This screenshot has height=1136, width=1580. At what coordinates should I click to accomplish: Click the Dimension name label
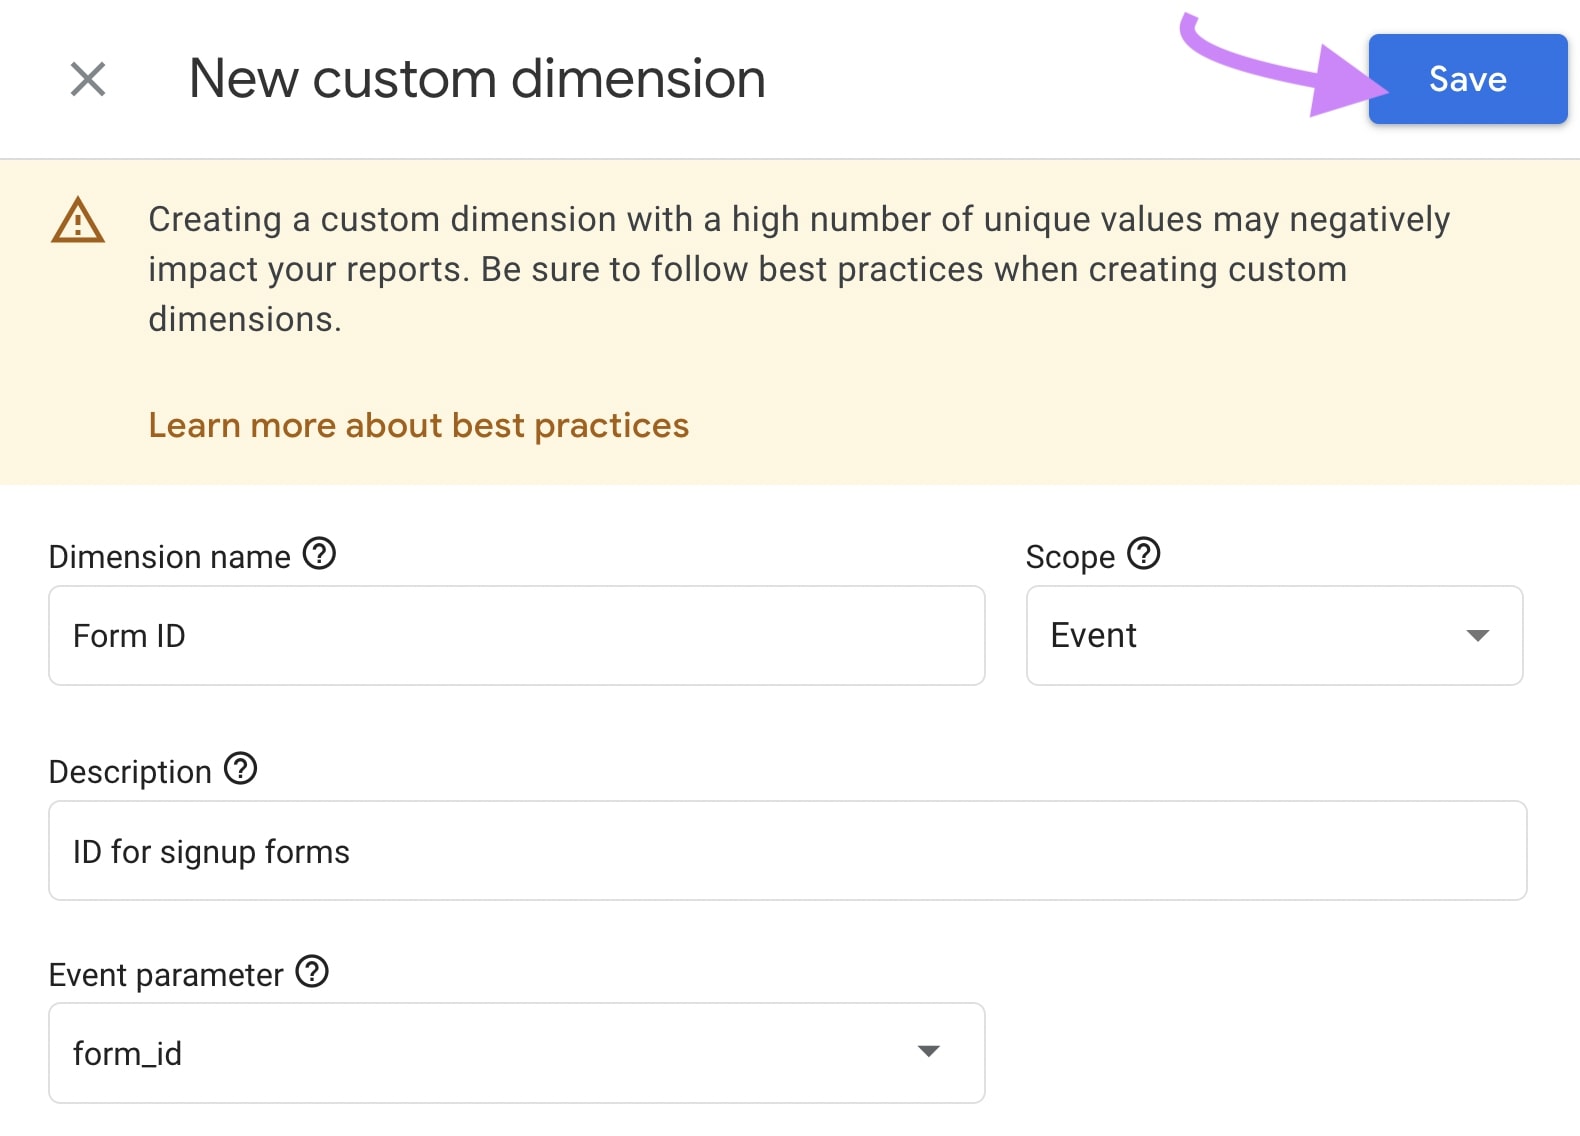coord(170,556)
